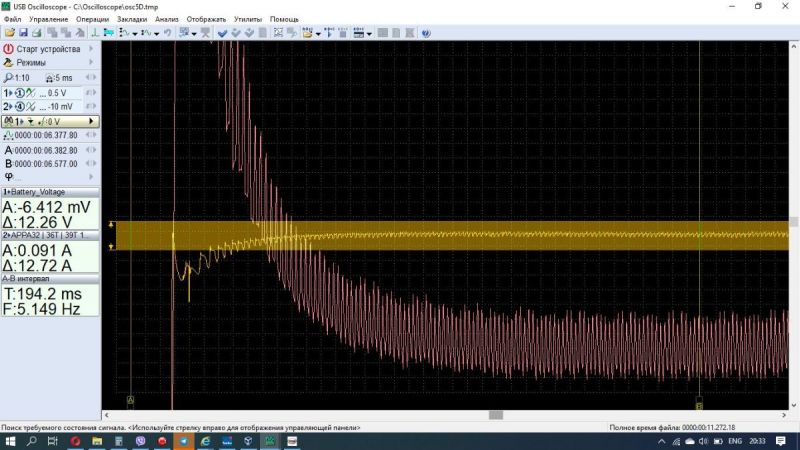800x450 pixels.
Task: Expand the φ row arrow
Action: pyautogui.click(x=92, y=178)
